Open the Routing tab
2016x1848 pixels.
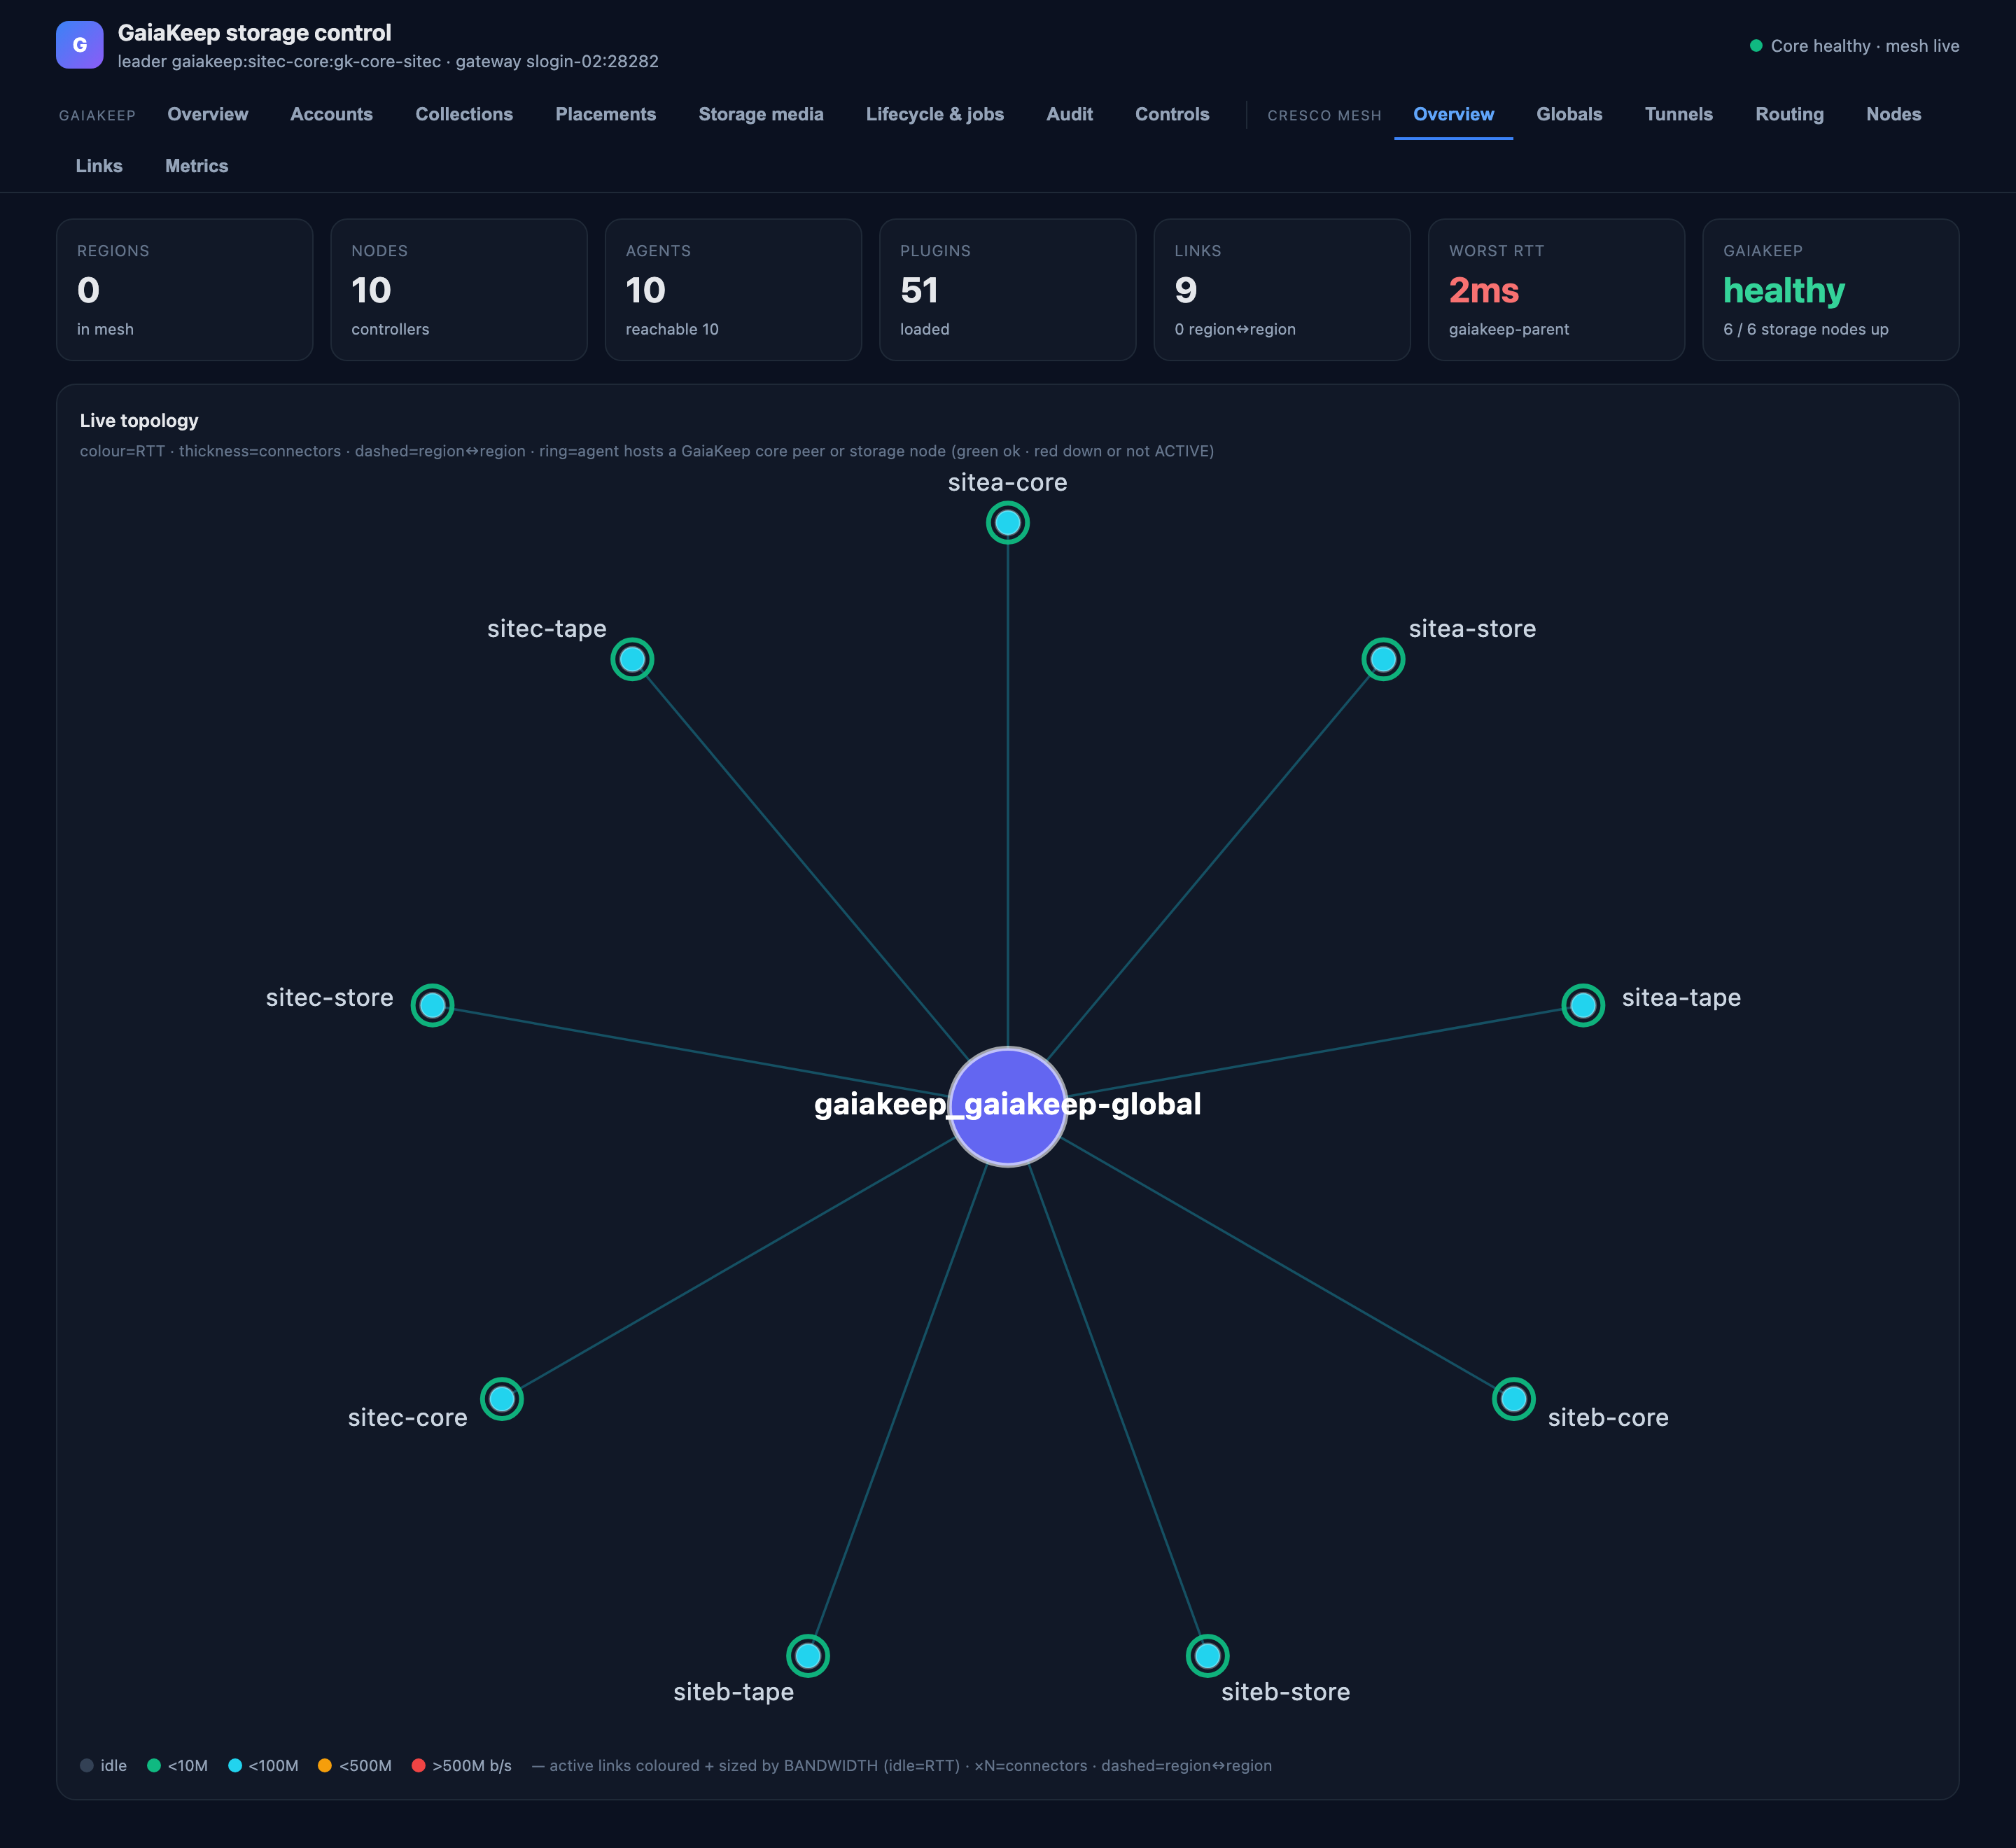tap(1789, 114)
